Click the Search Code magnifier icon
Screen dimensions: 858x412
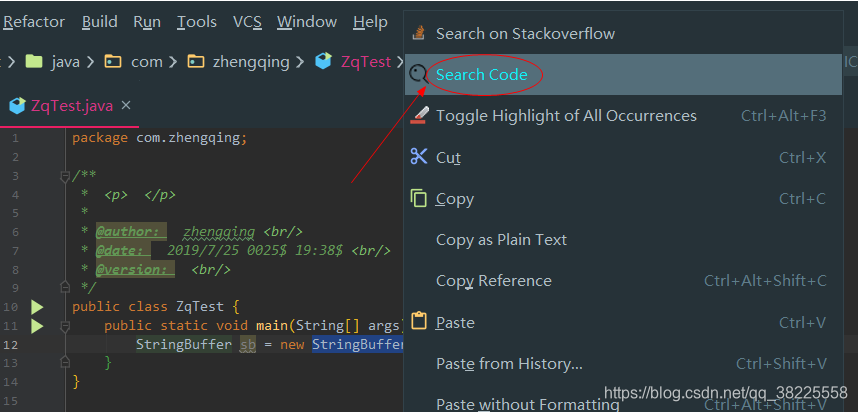click(x=419, y=74)
